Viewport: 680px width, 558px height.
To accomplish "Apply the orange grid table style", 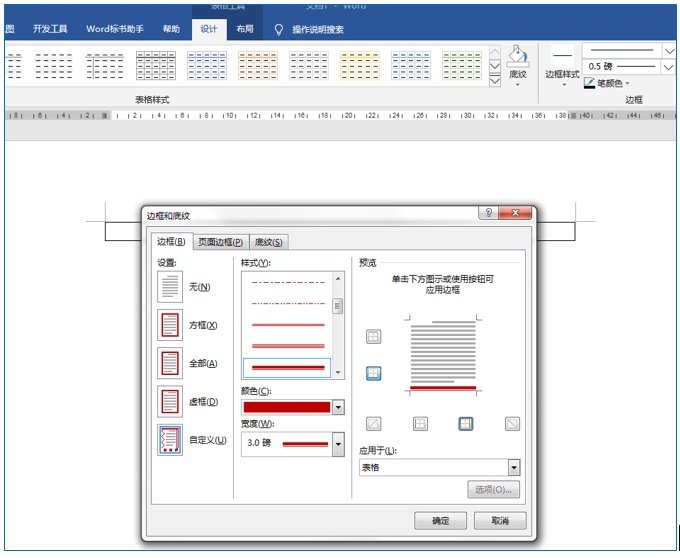I will (258, 65).
